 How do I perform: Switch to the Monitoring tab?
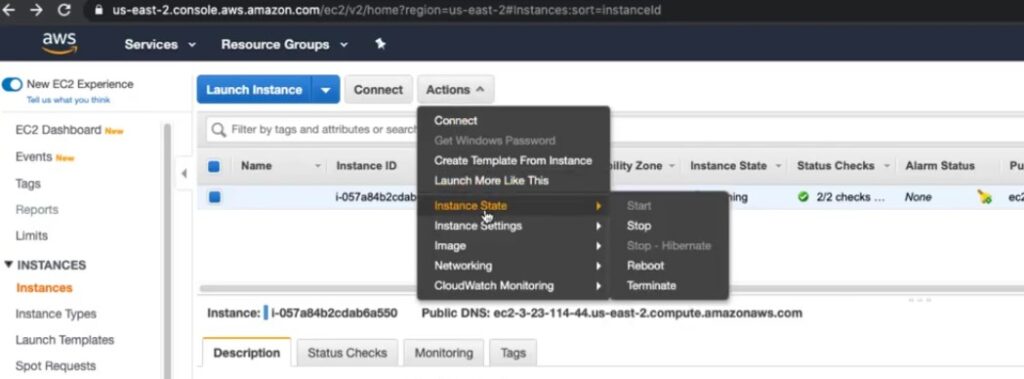(x=443, y=353)
